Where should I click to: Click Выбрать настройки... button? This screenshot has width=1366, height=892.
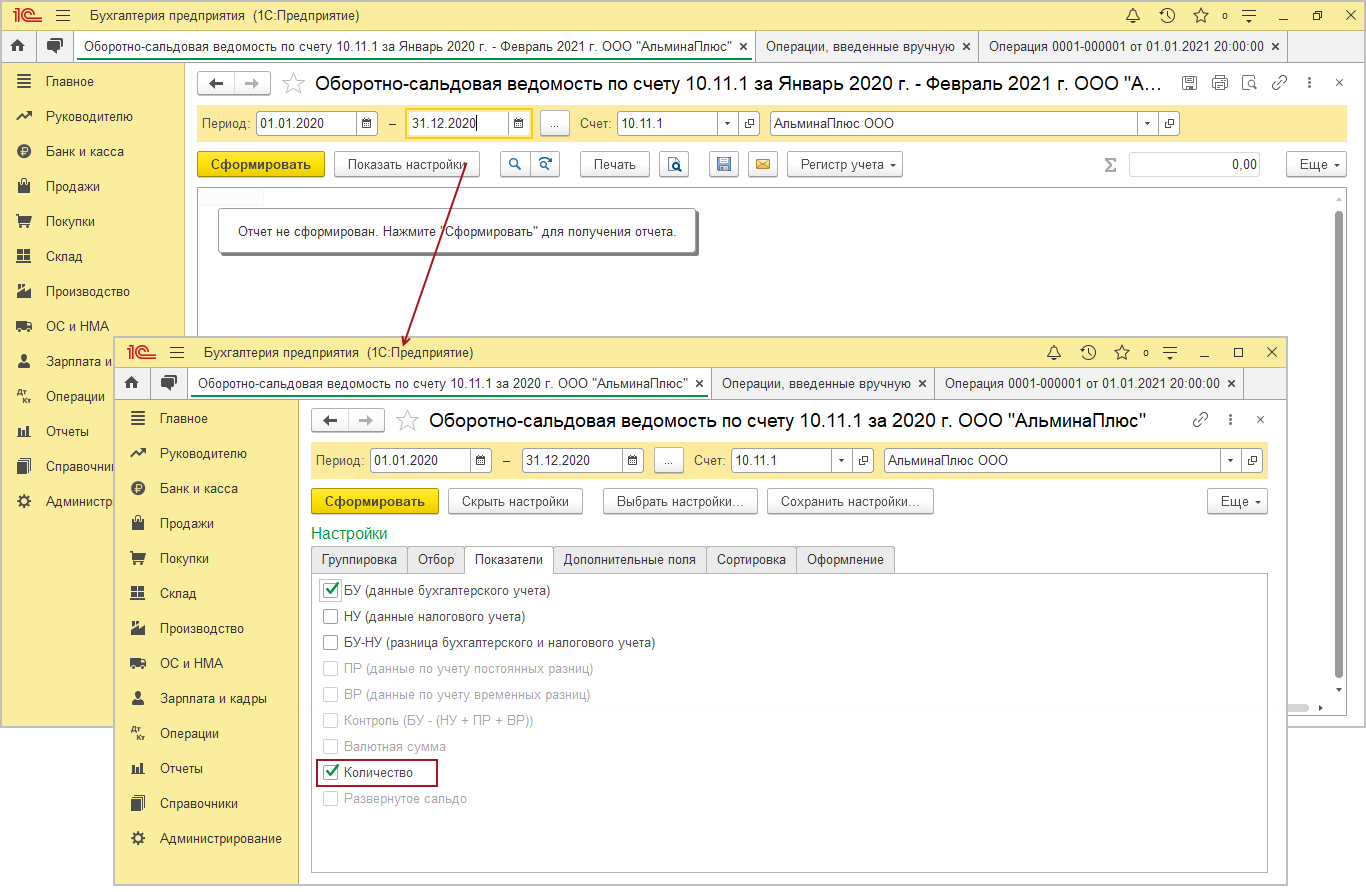681,501
